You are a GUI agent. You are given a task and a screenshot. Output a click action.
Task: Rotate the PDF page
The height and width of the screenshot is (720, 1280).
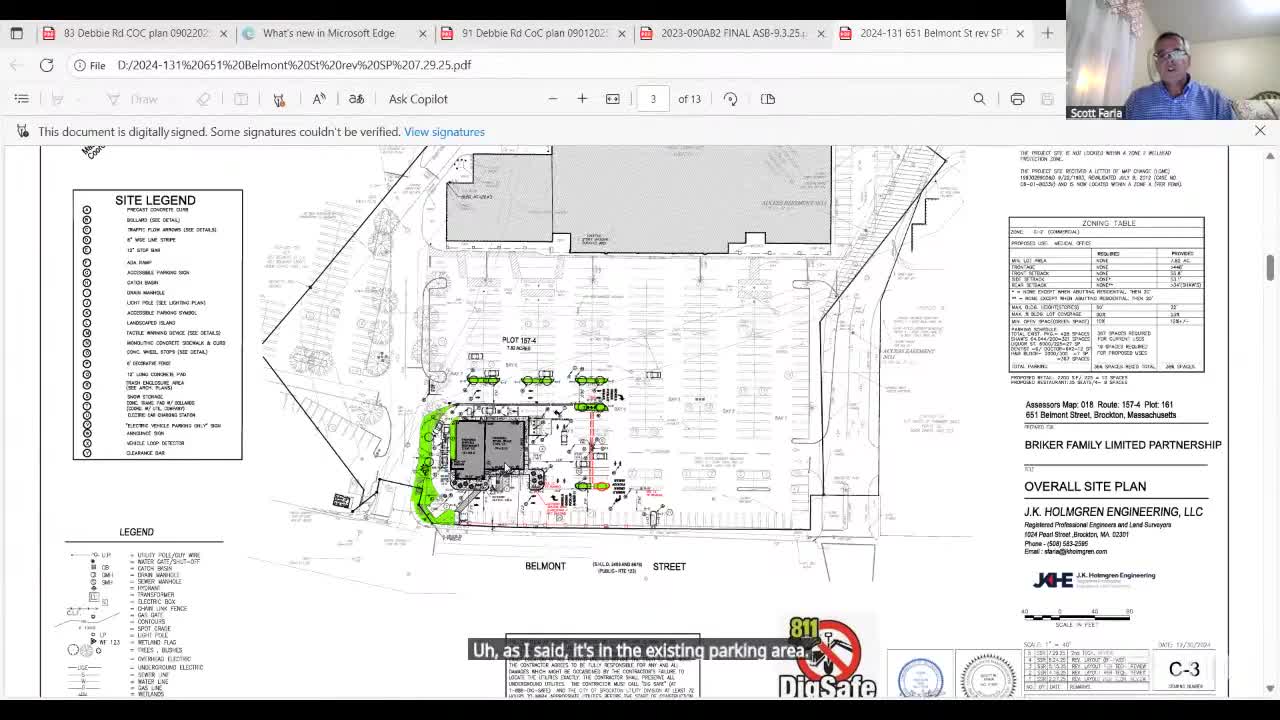[730, 99]
